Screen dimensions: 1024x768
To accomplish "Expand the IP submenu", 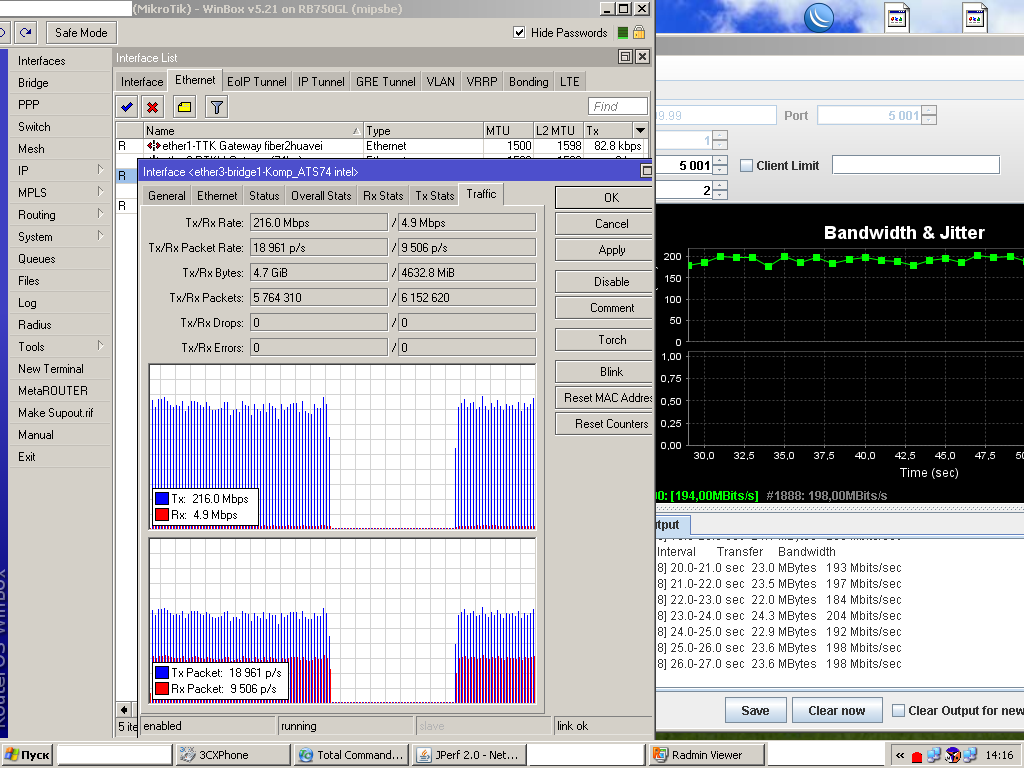I will (60, 171).
